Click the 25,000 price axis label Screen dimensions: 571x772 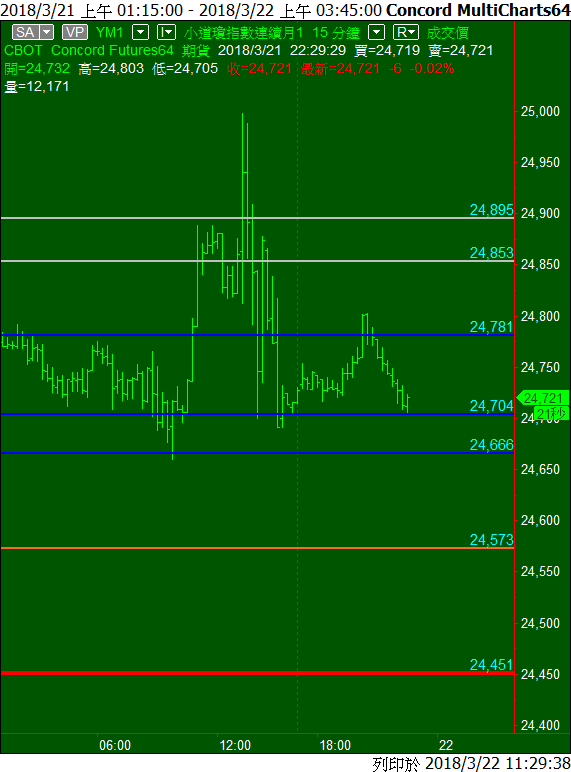tap(540, 111)
